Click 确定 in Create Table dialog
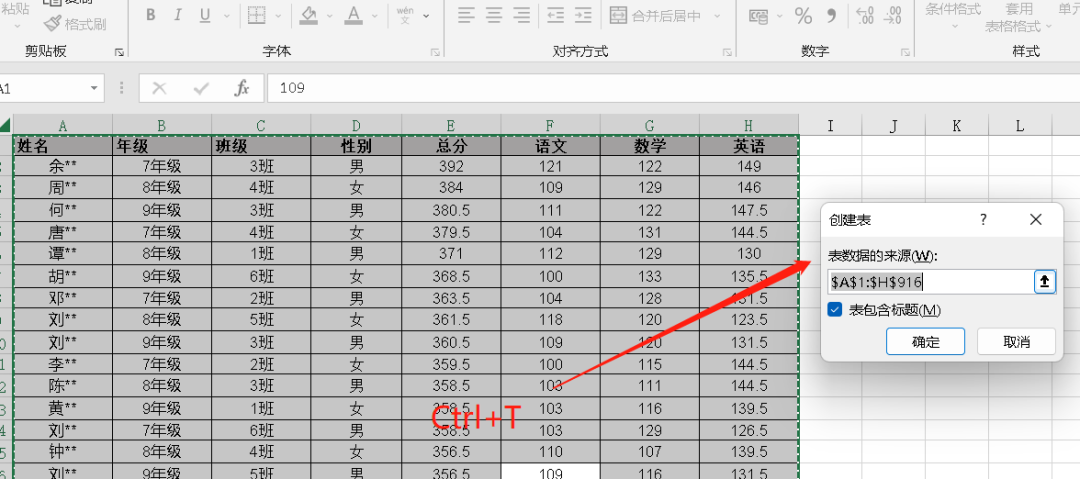 (926, 342)
